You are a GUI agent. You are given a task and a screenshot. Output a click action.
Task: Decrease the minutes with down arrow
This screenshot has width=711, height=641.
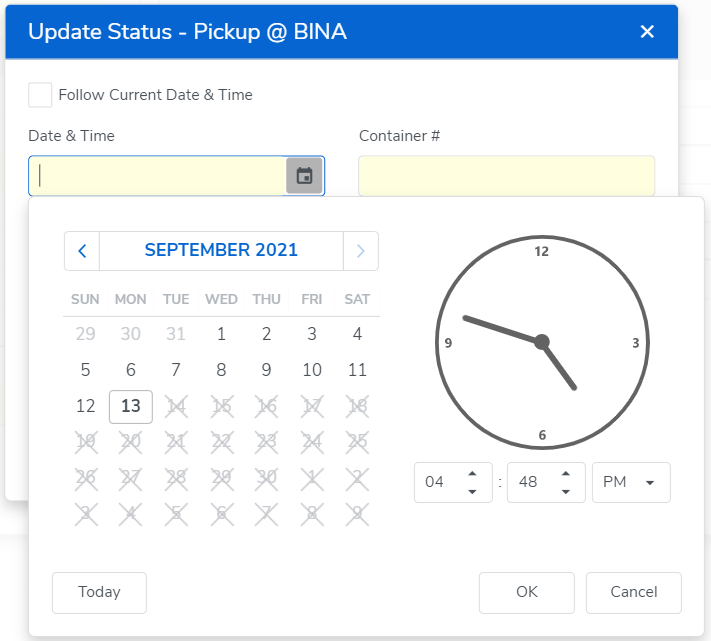pyautogui.click(x=566, y=491)
